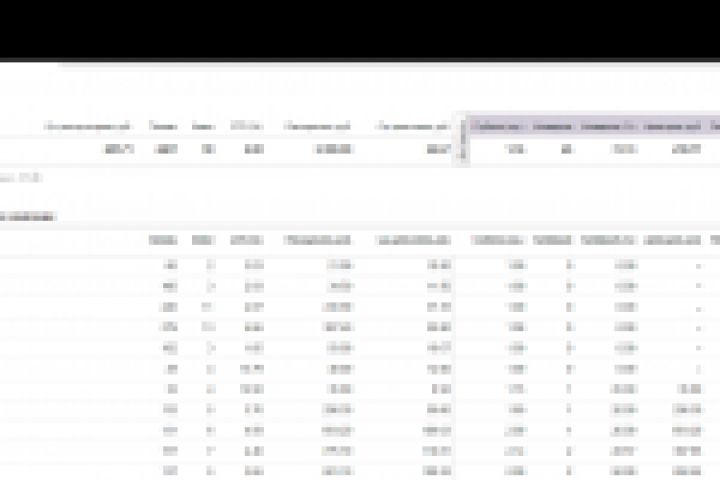Select the first purple-highlighted column header
Screen dimensions: 720x480
tap(497, 126)
